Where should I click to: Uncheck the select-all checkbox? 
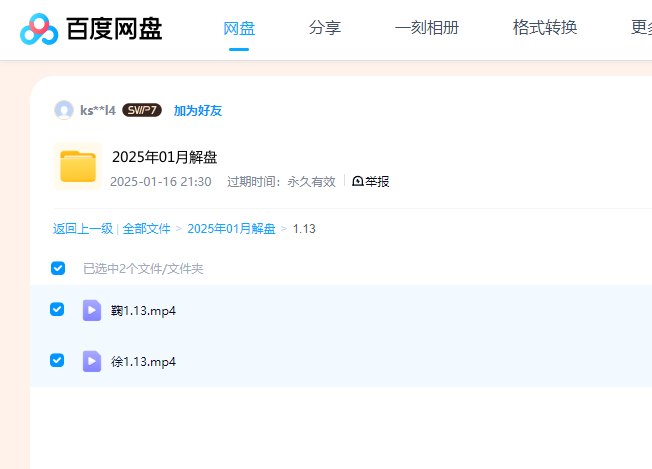point(58,268)
